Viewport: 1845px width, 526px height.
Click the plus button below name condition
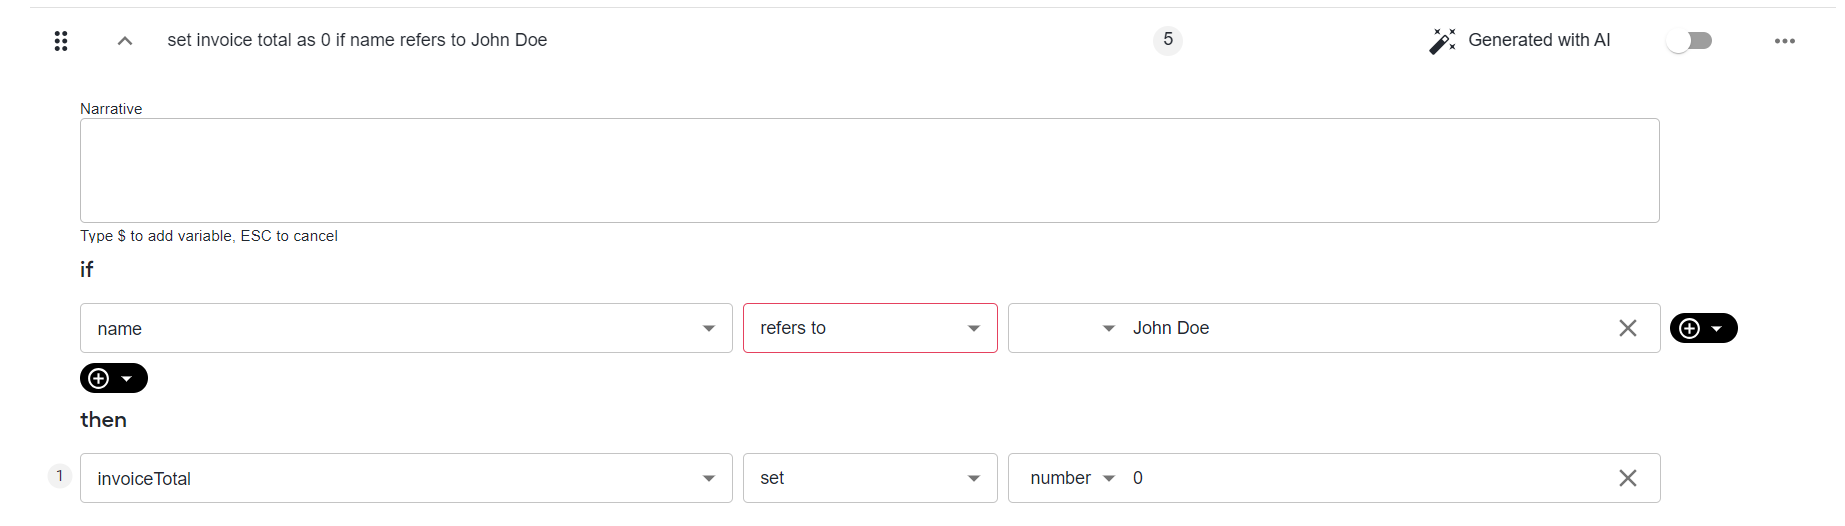point(114,378)
